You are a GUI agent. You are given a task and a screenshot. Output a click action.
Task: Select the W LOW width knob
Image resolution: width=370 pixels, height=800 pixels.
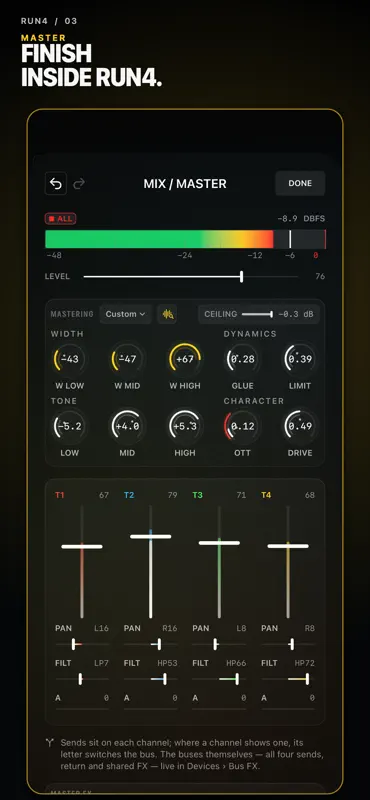click(69, 359)
